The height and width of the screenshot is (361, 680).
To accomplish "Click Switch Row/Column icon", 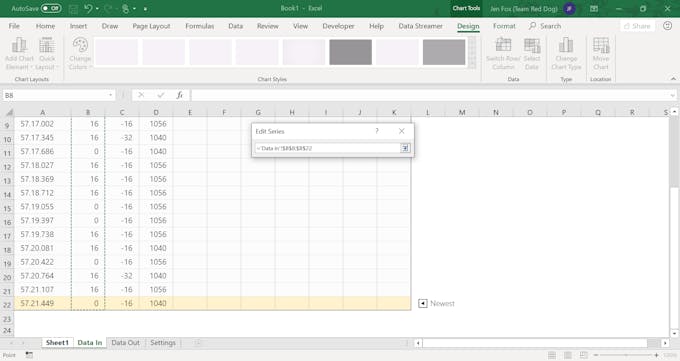I will click(x=503, y=45).
